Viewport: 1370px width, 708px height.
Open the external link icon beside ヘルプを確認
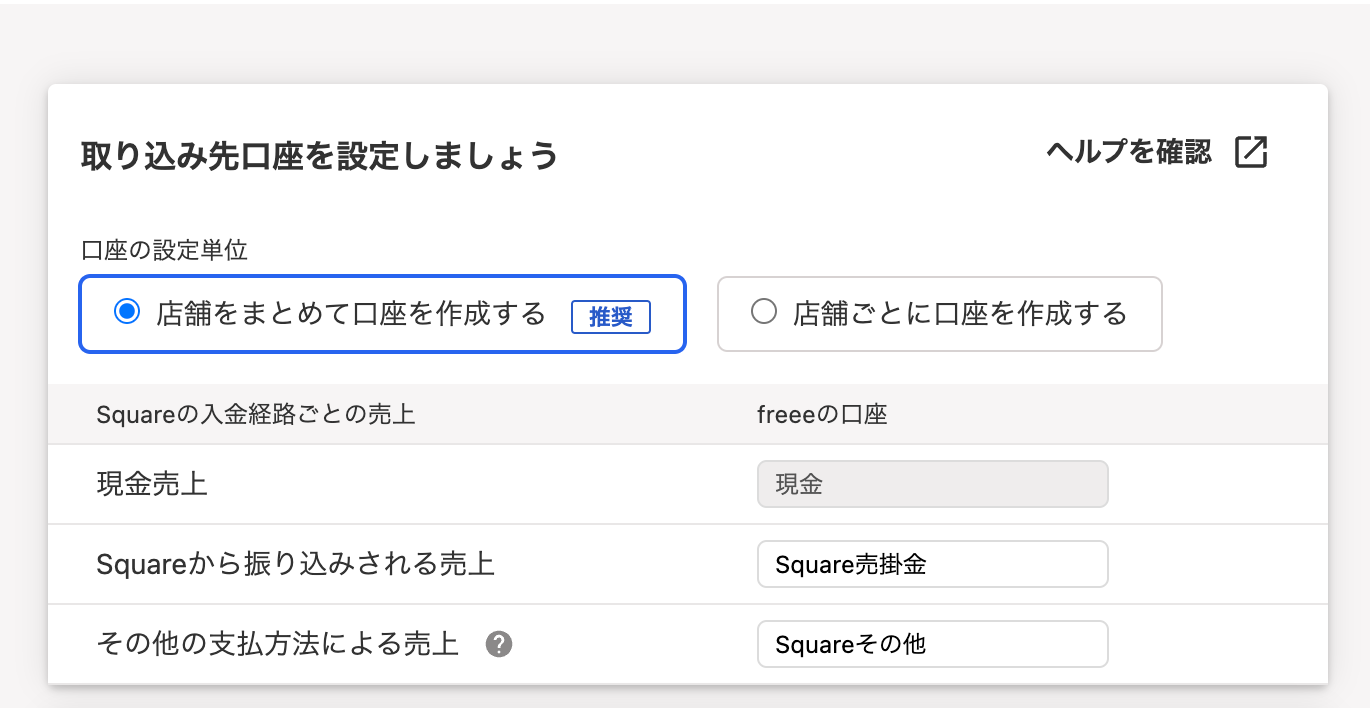1251,152
